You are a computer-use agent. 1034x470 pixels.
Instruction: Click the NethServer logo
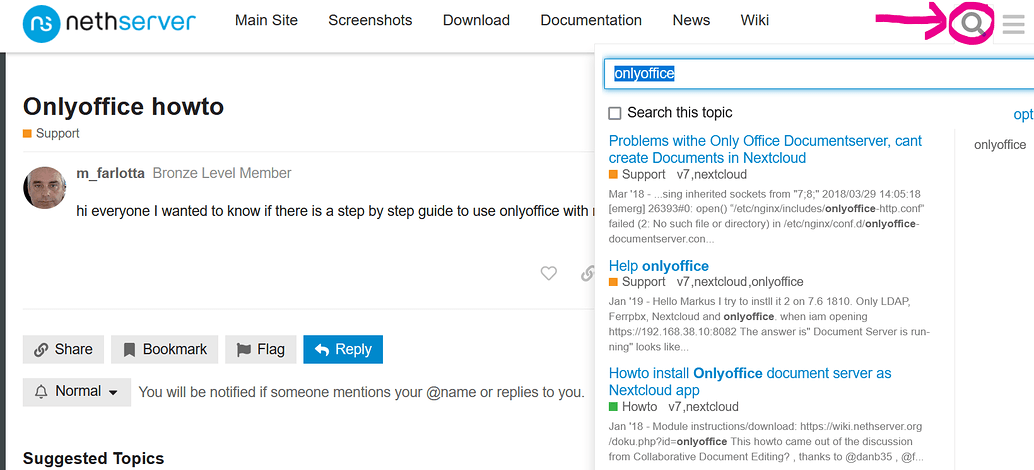(x=109, y=23)
